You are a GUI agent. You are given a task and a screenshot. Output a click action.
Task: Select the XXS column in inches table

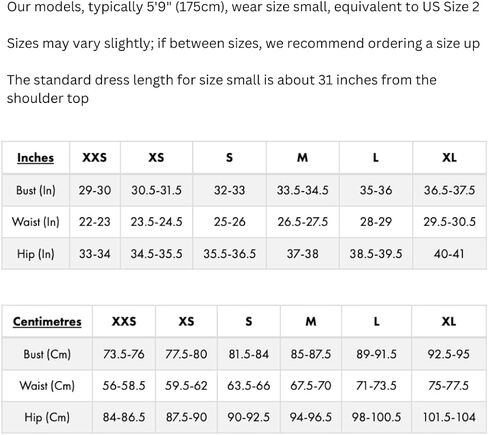[x=95, y=157]
